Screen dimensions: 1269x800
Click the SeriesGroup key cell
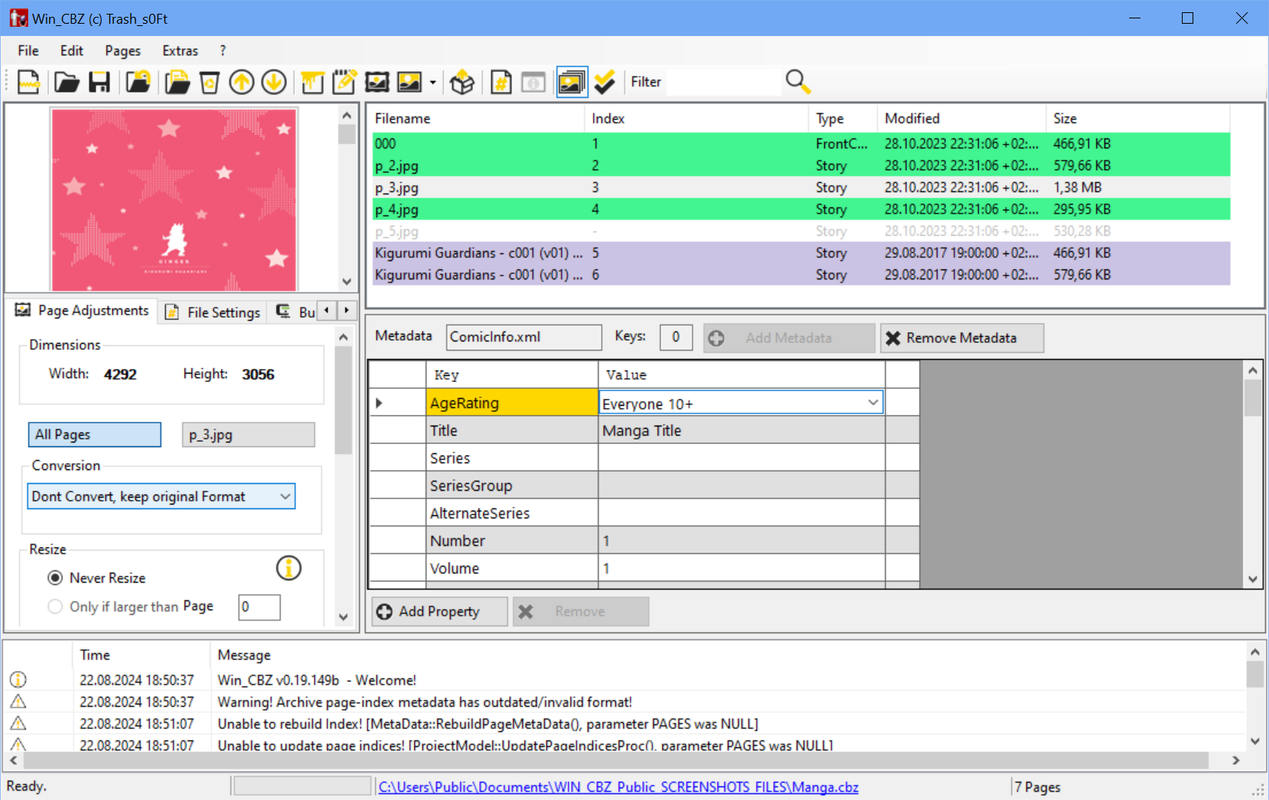(512, 486)
